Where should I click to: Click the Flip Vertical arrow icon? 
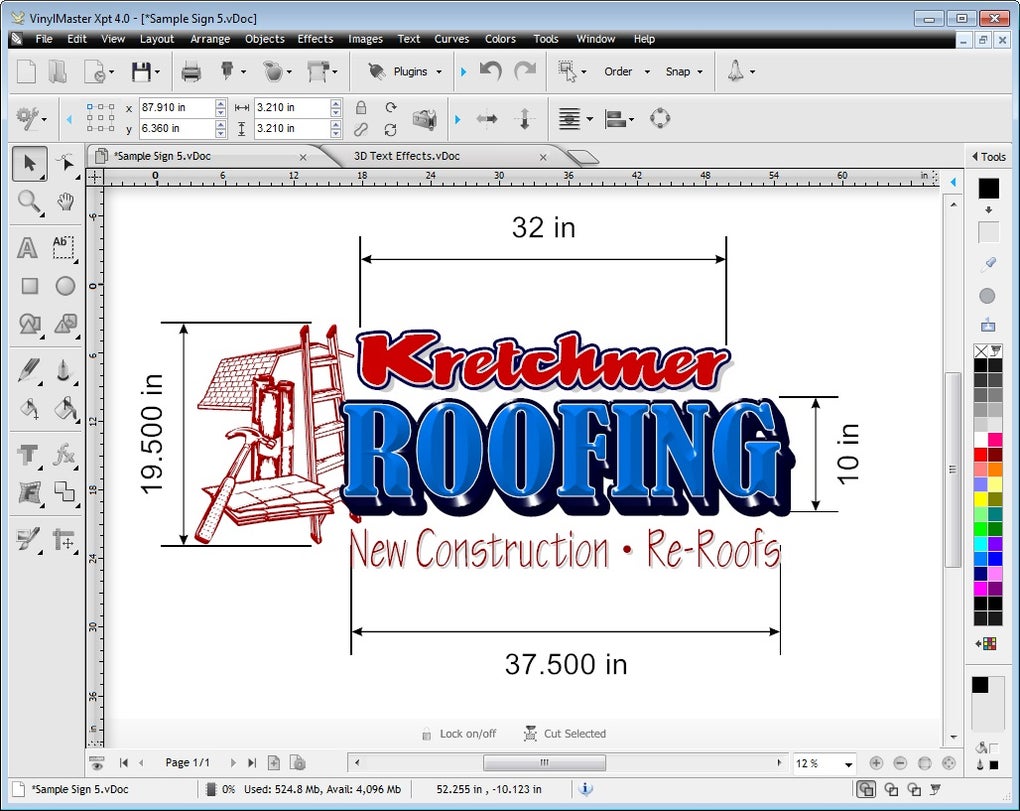[524, 119]
